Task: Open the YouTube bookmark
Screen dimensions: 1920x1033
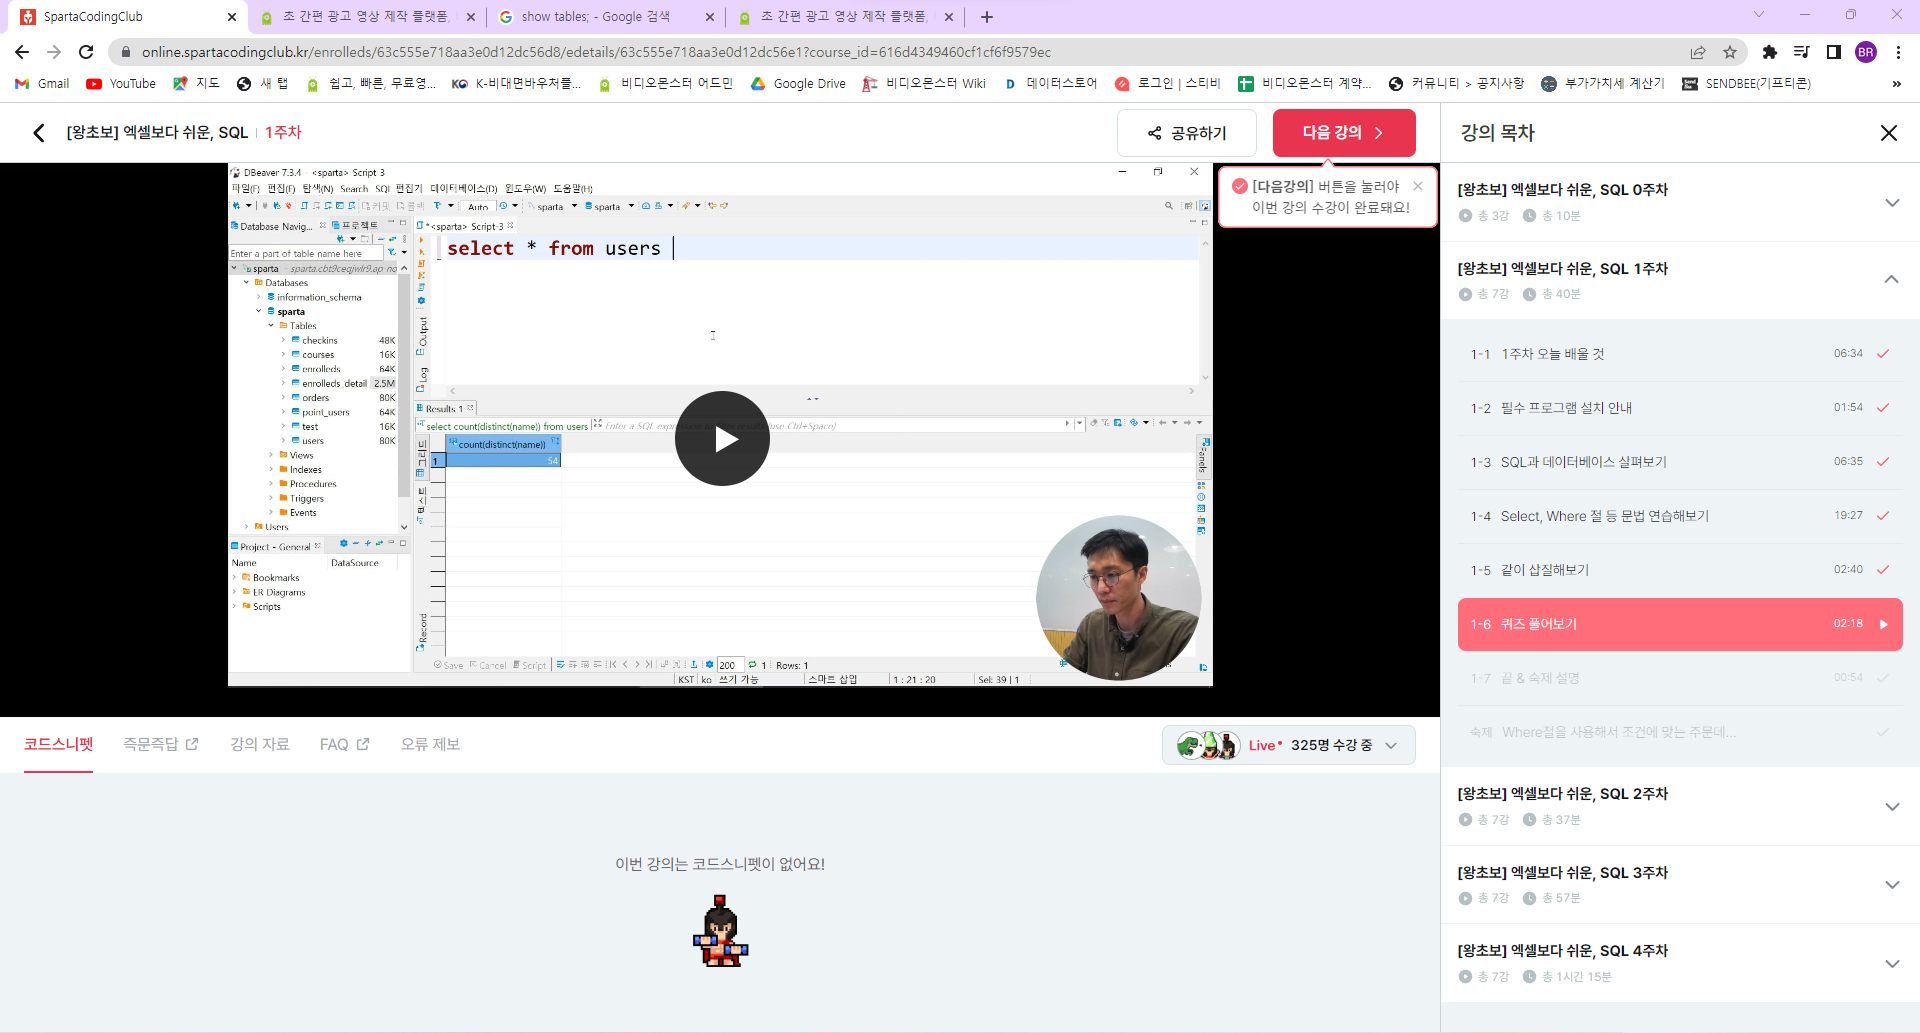Action: [x=121, y=84]
